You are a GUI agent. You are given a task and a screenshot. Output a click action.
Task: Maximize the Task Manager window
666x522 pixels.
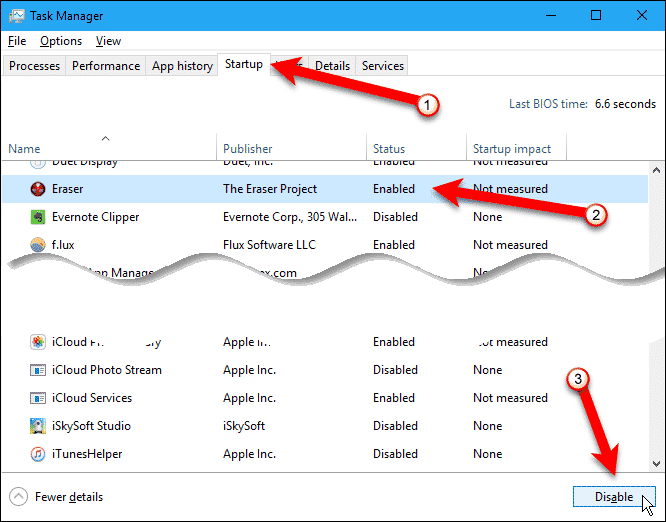click(x=596, y=16)
